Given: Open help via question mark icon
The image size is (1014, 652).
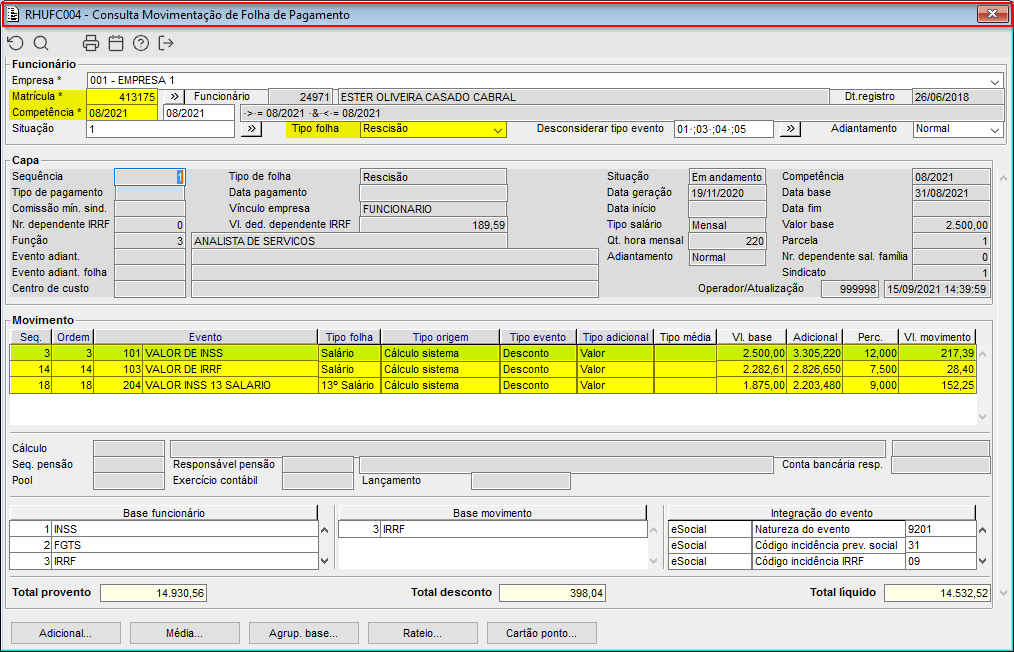Looking at the screenshot, I should coord(141,43).
